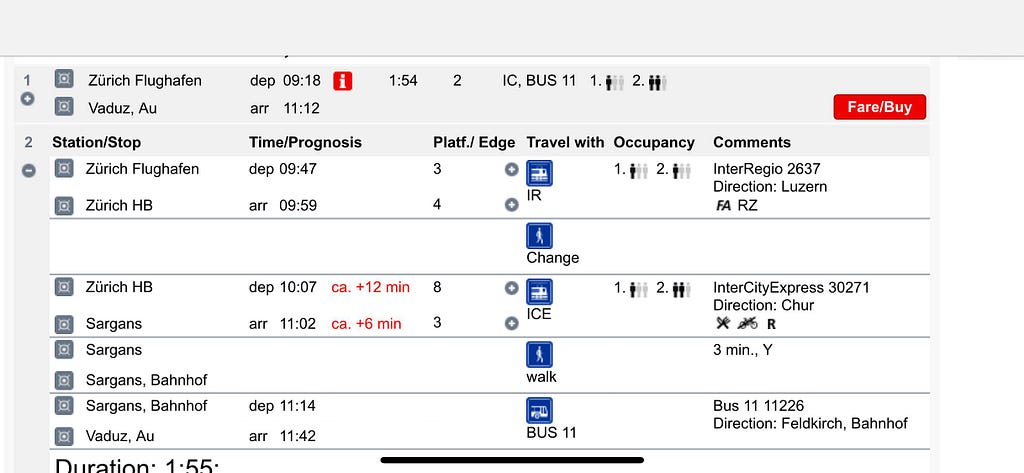Screen dimensions: 1024x473
Task: Expand platform 3 details at Sargans arrival
Action: click(511, 323)
